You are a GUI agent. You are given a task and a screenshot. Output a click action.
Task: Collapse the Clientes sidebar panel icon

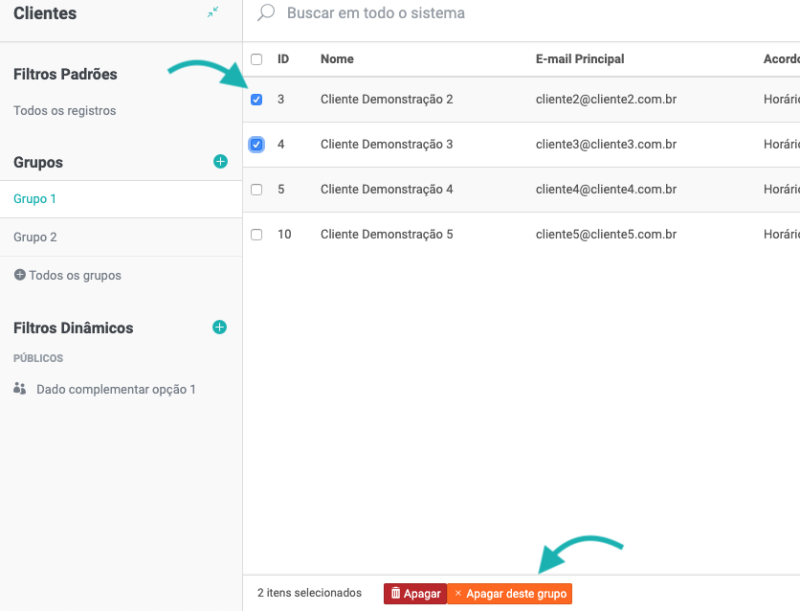pos(213,12)
